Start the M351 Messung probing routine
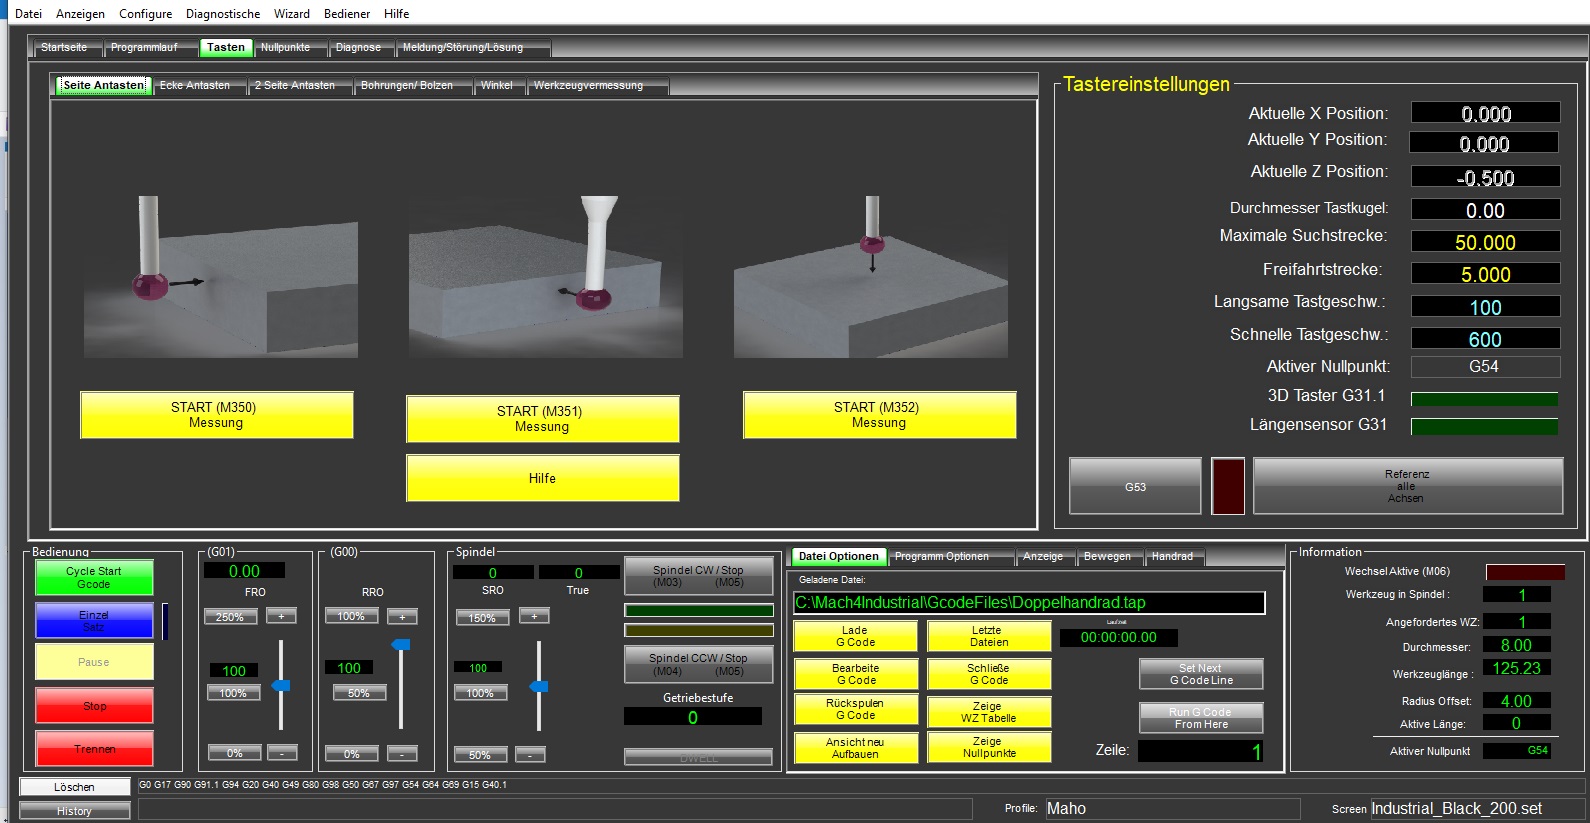This screenshot has width=1590, height=823. [x=542, y=419]
